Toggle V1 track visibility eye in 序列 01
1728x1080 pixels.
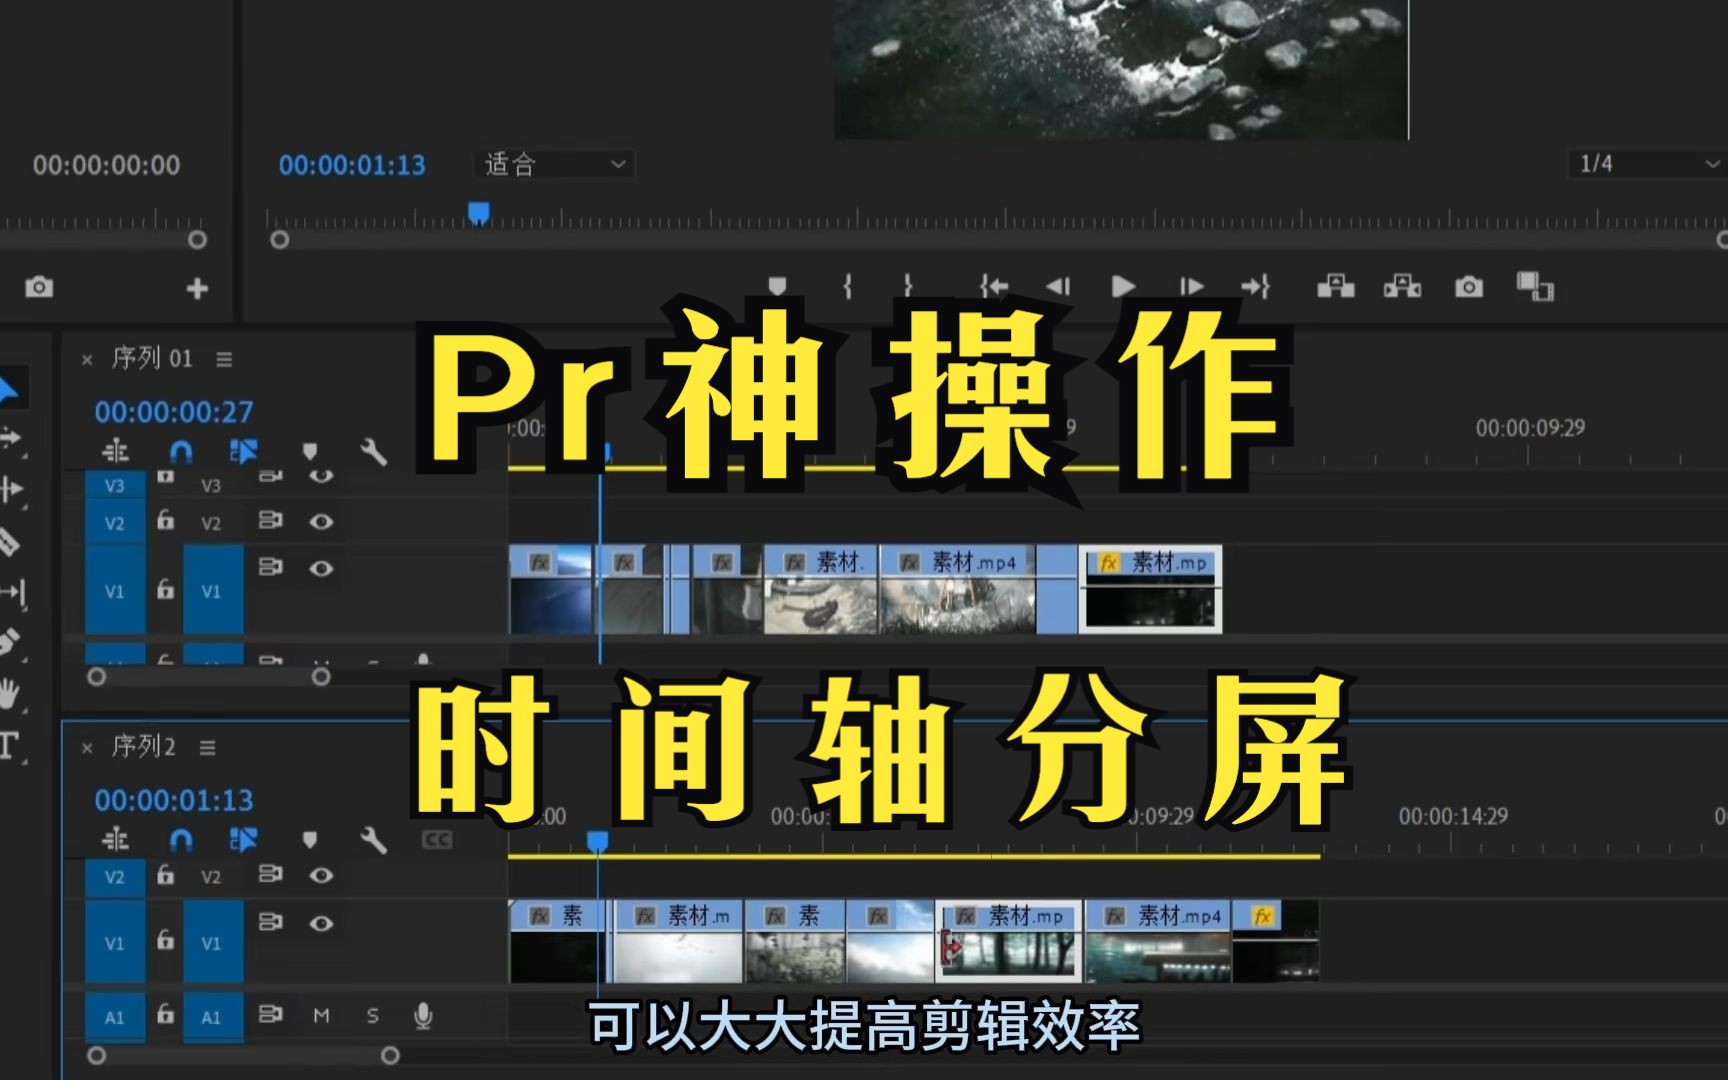pos(321,568)
